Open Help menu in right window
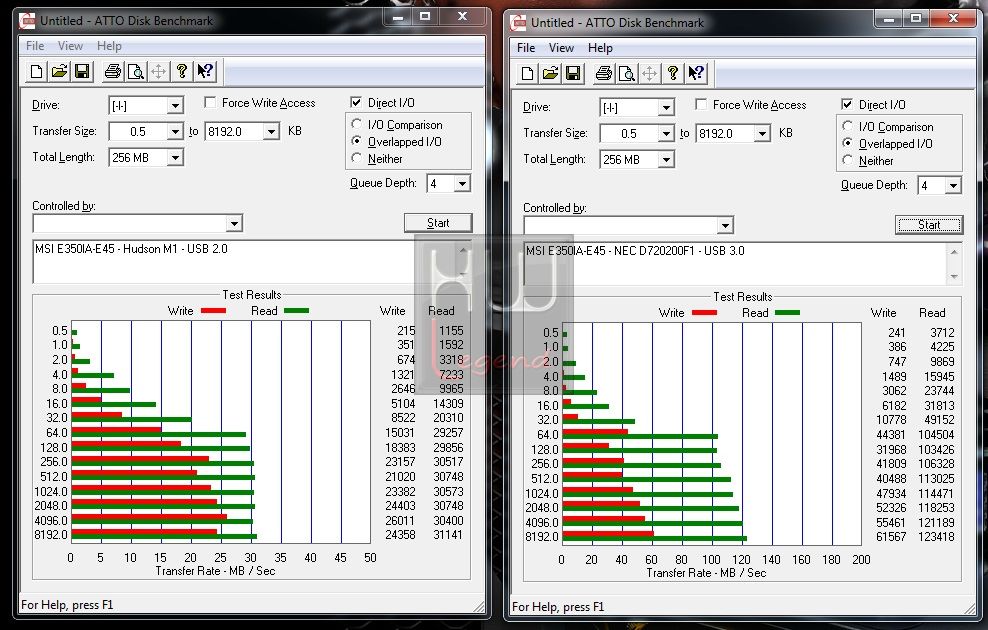This screenshot has width=988, height=630. [600, 47]
